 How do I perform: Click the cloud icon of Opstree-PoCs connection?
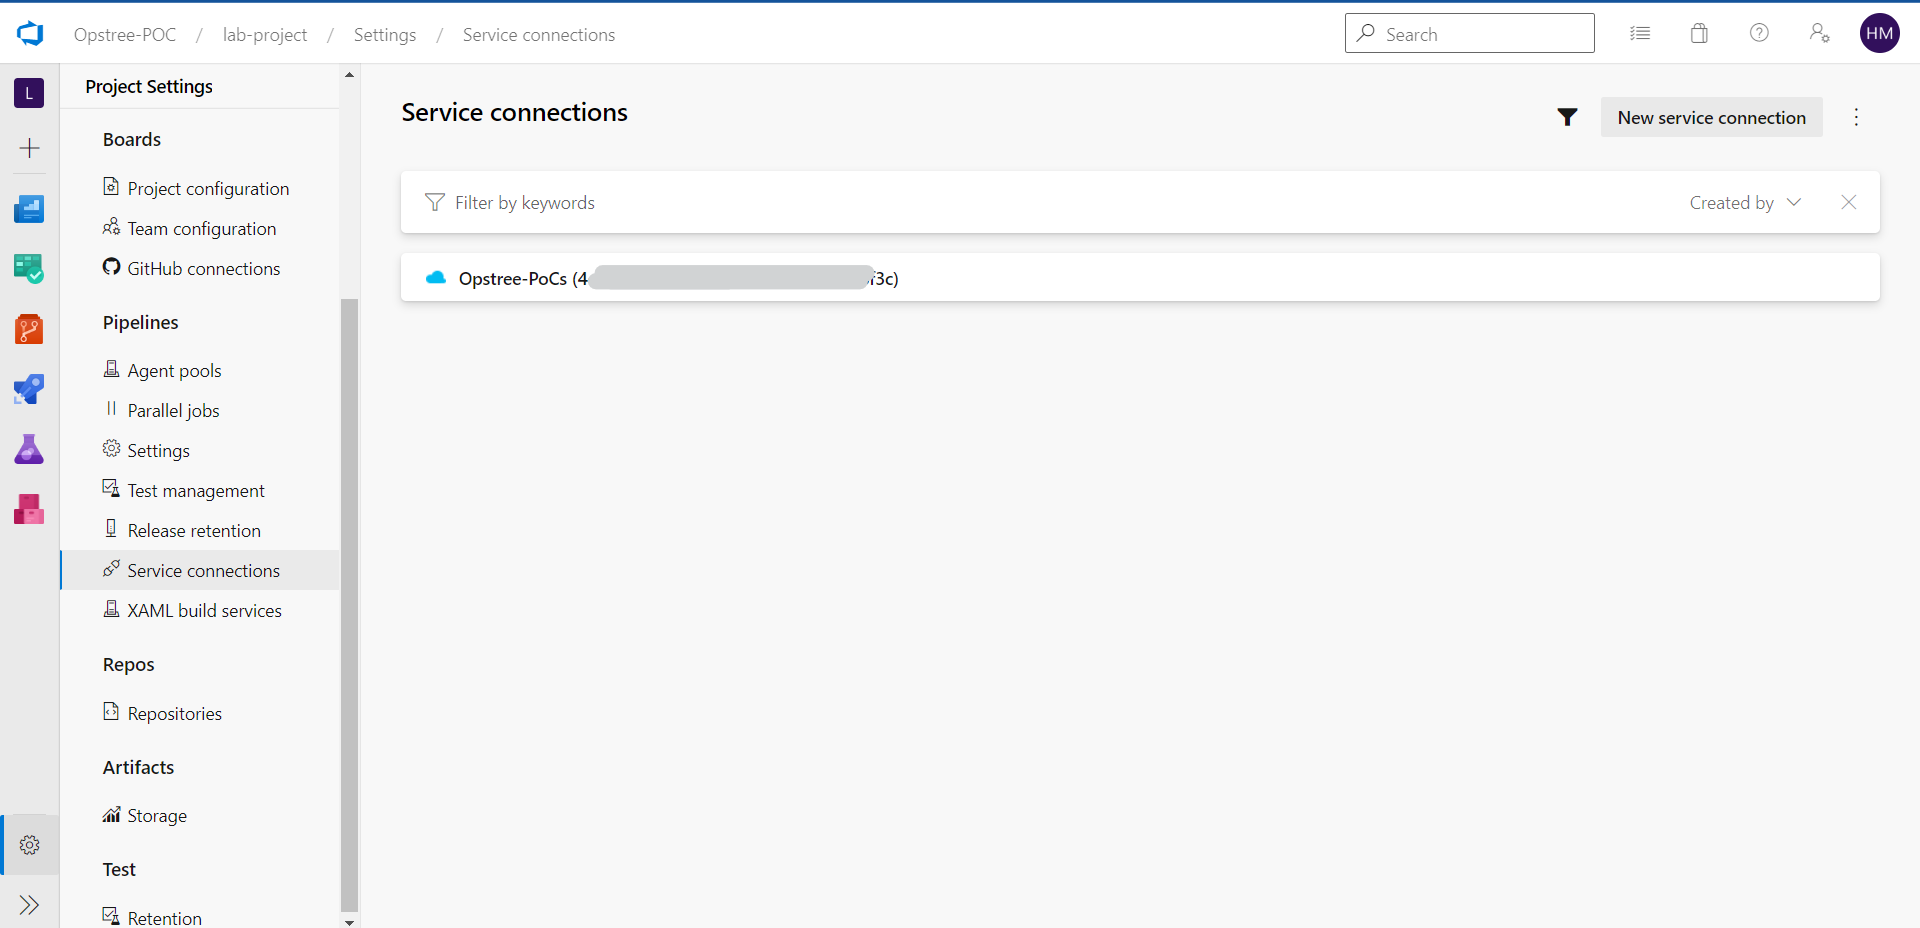click(x=436, y=278)
